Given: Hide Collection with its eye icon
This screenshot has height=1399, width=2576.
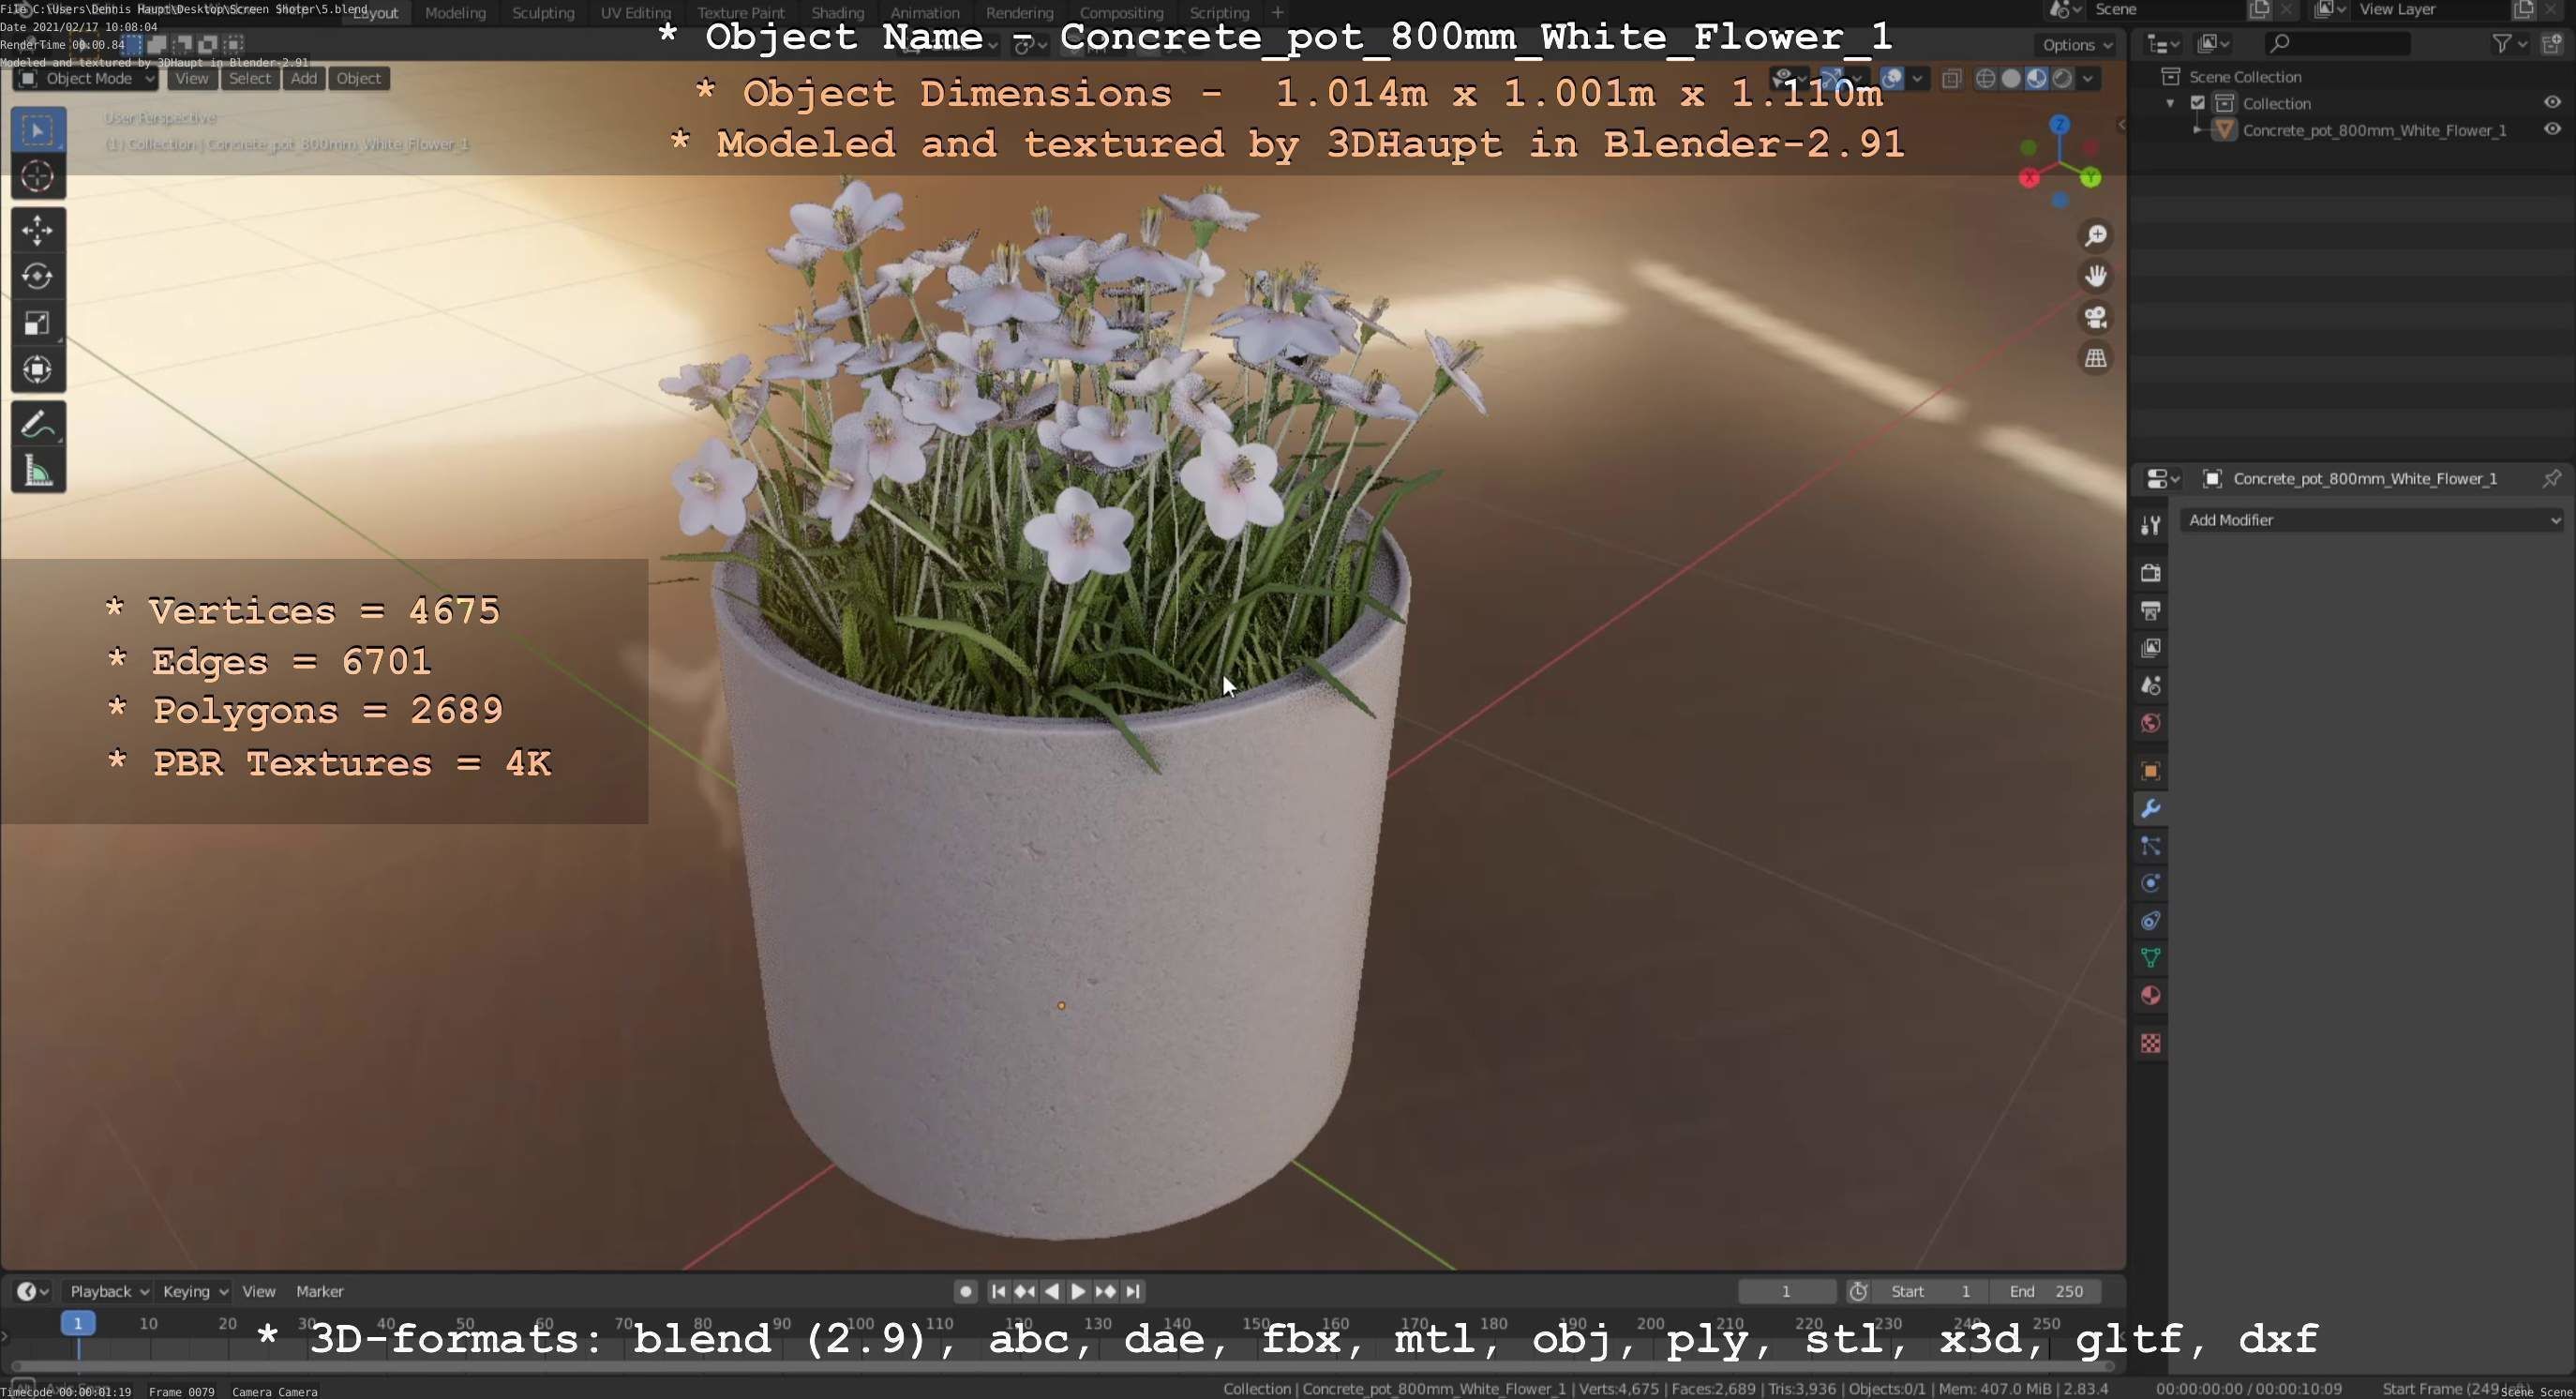Looking at the screenshot, I should 2551,103.
